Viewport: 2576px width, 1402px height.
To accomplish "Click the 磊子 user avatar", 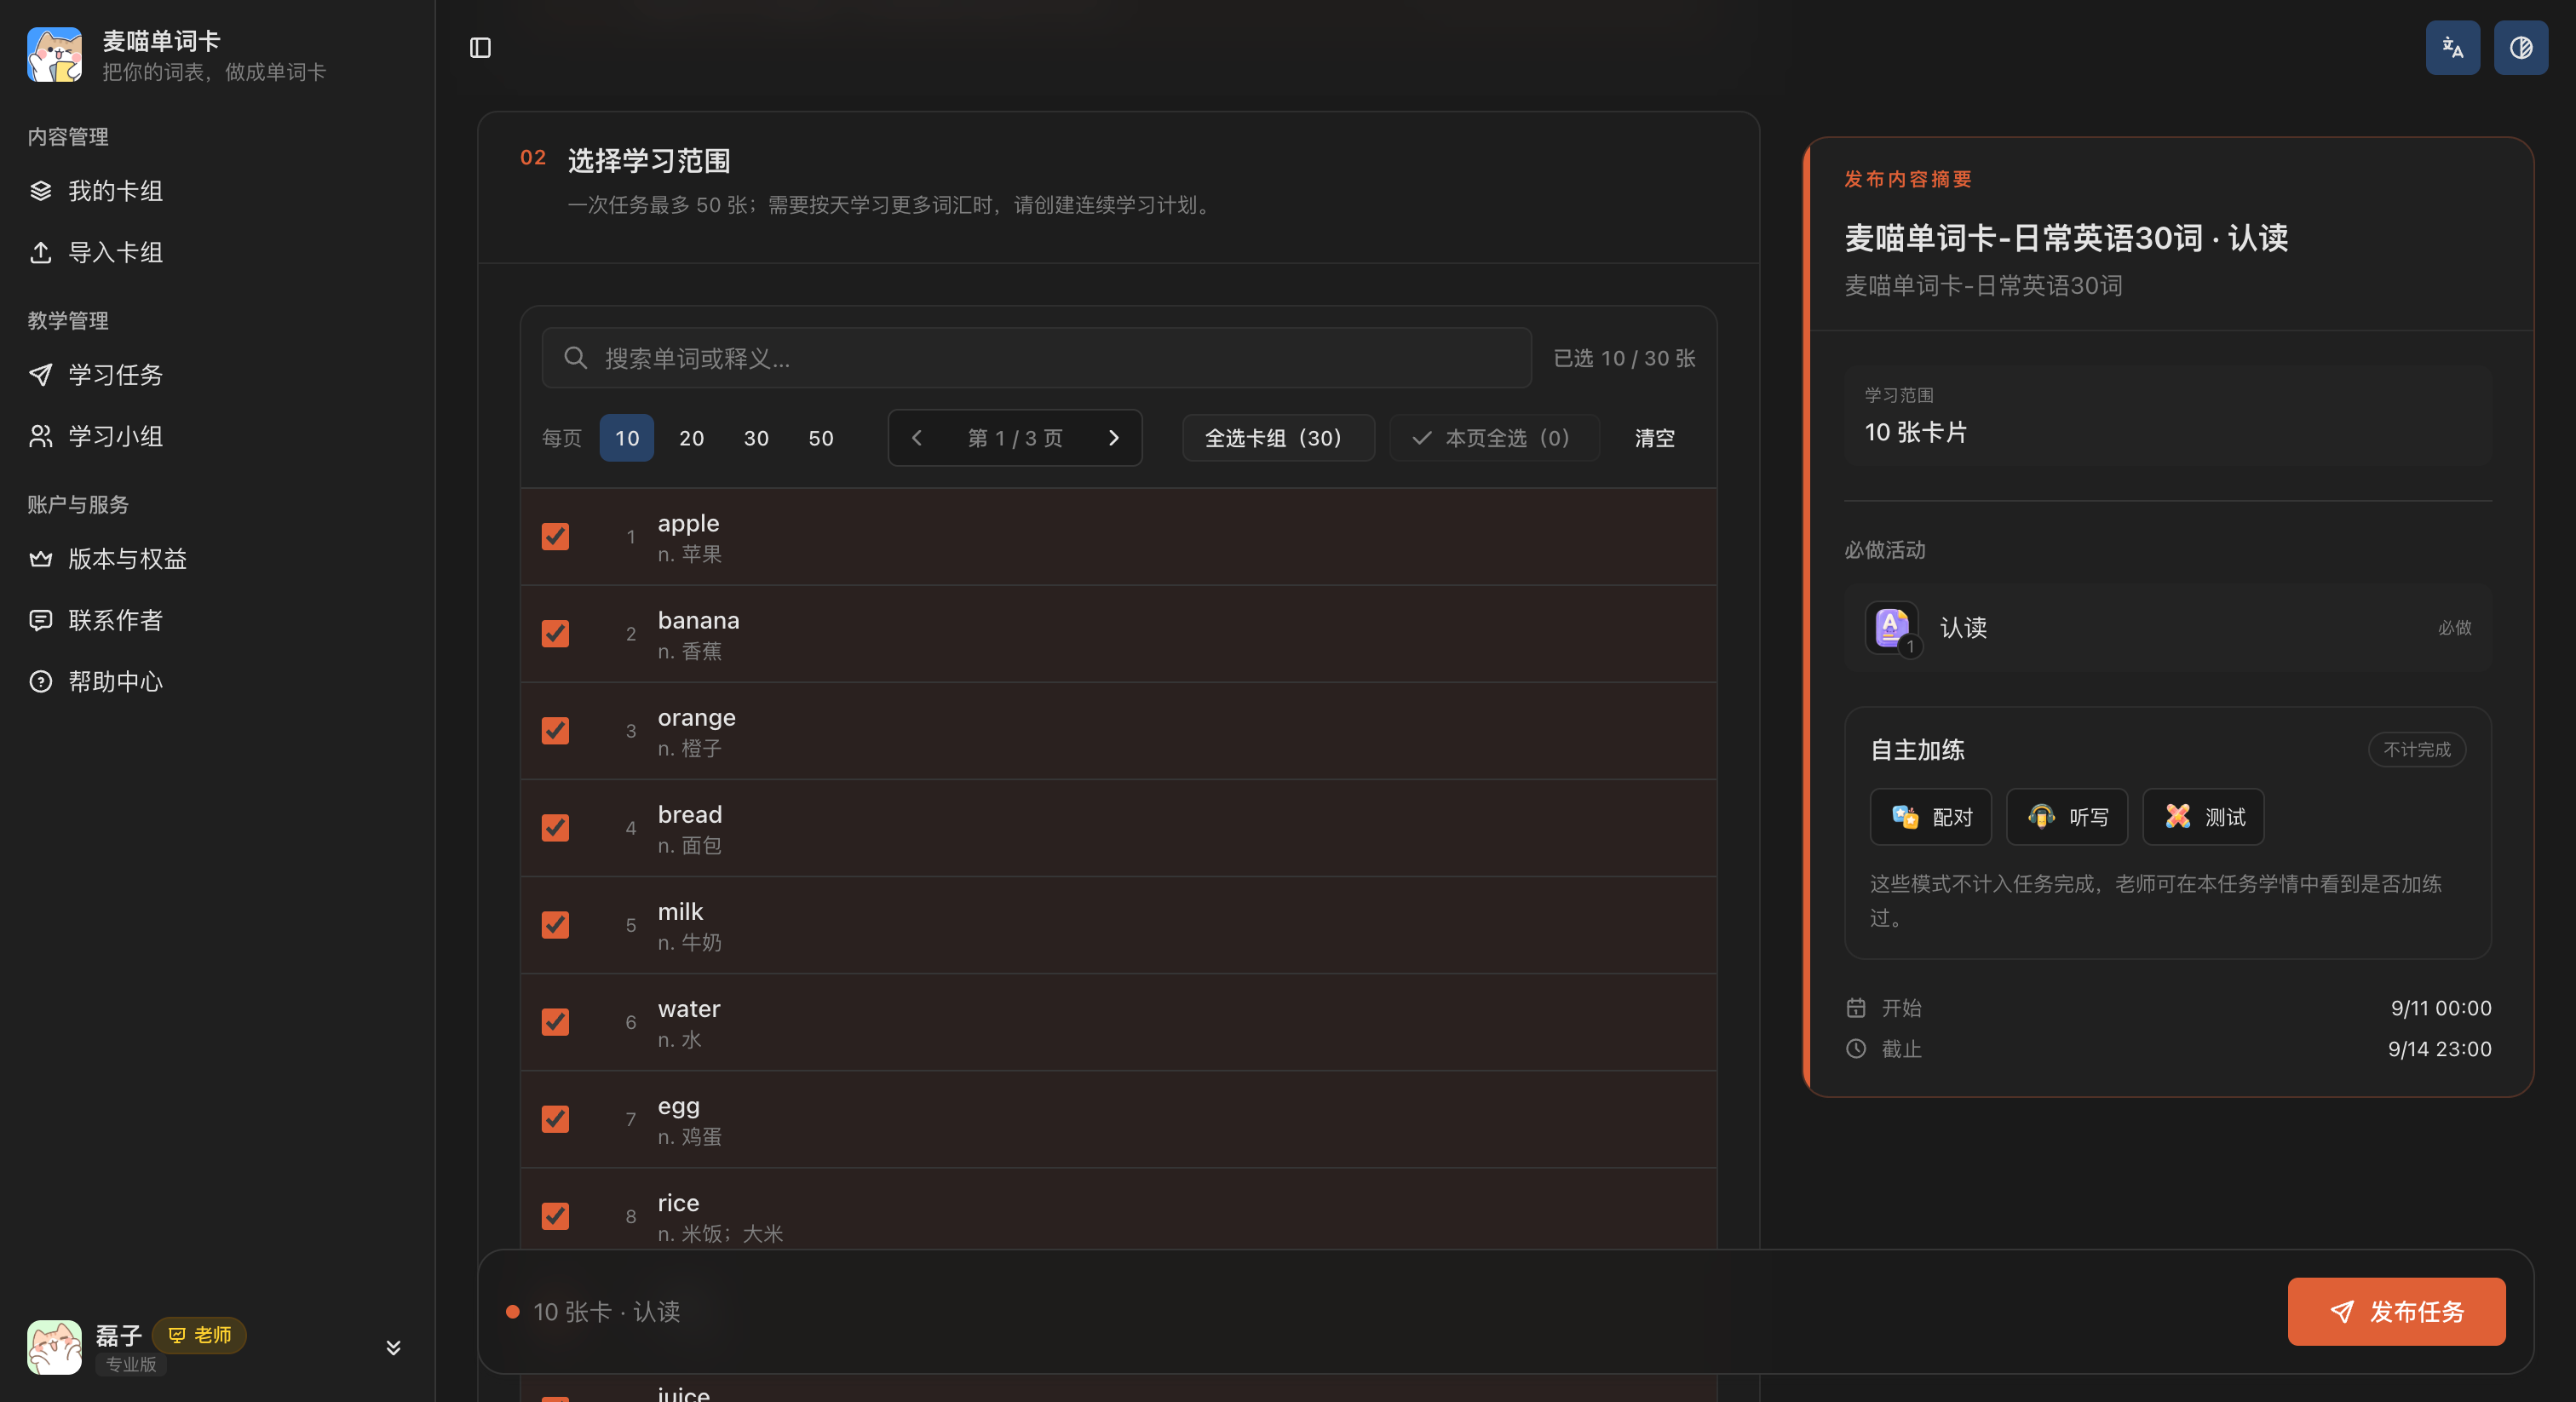I will [54, 1347].
